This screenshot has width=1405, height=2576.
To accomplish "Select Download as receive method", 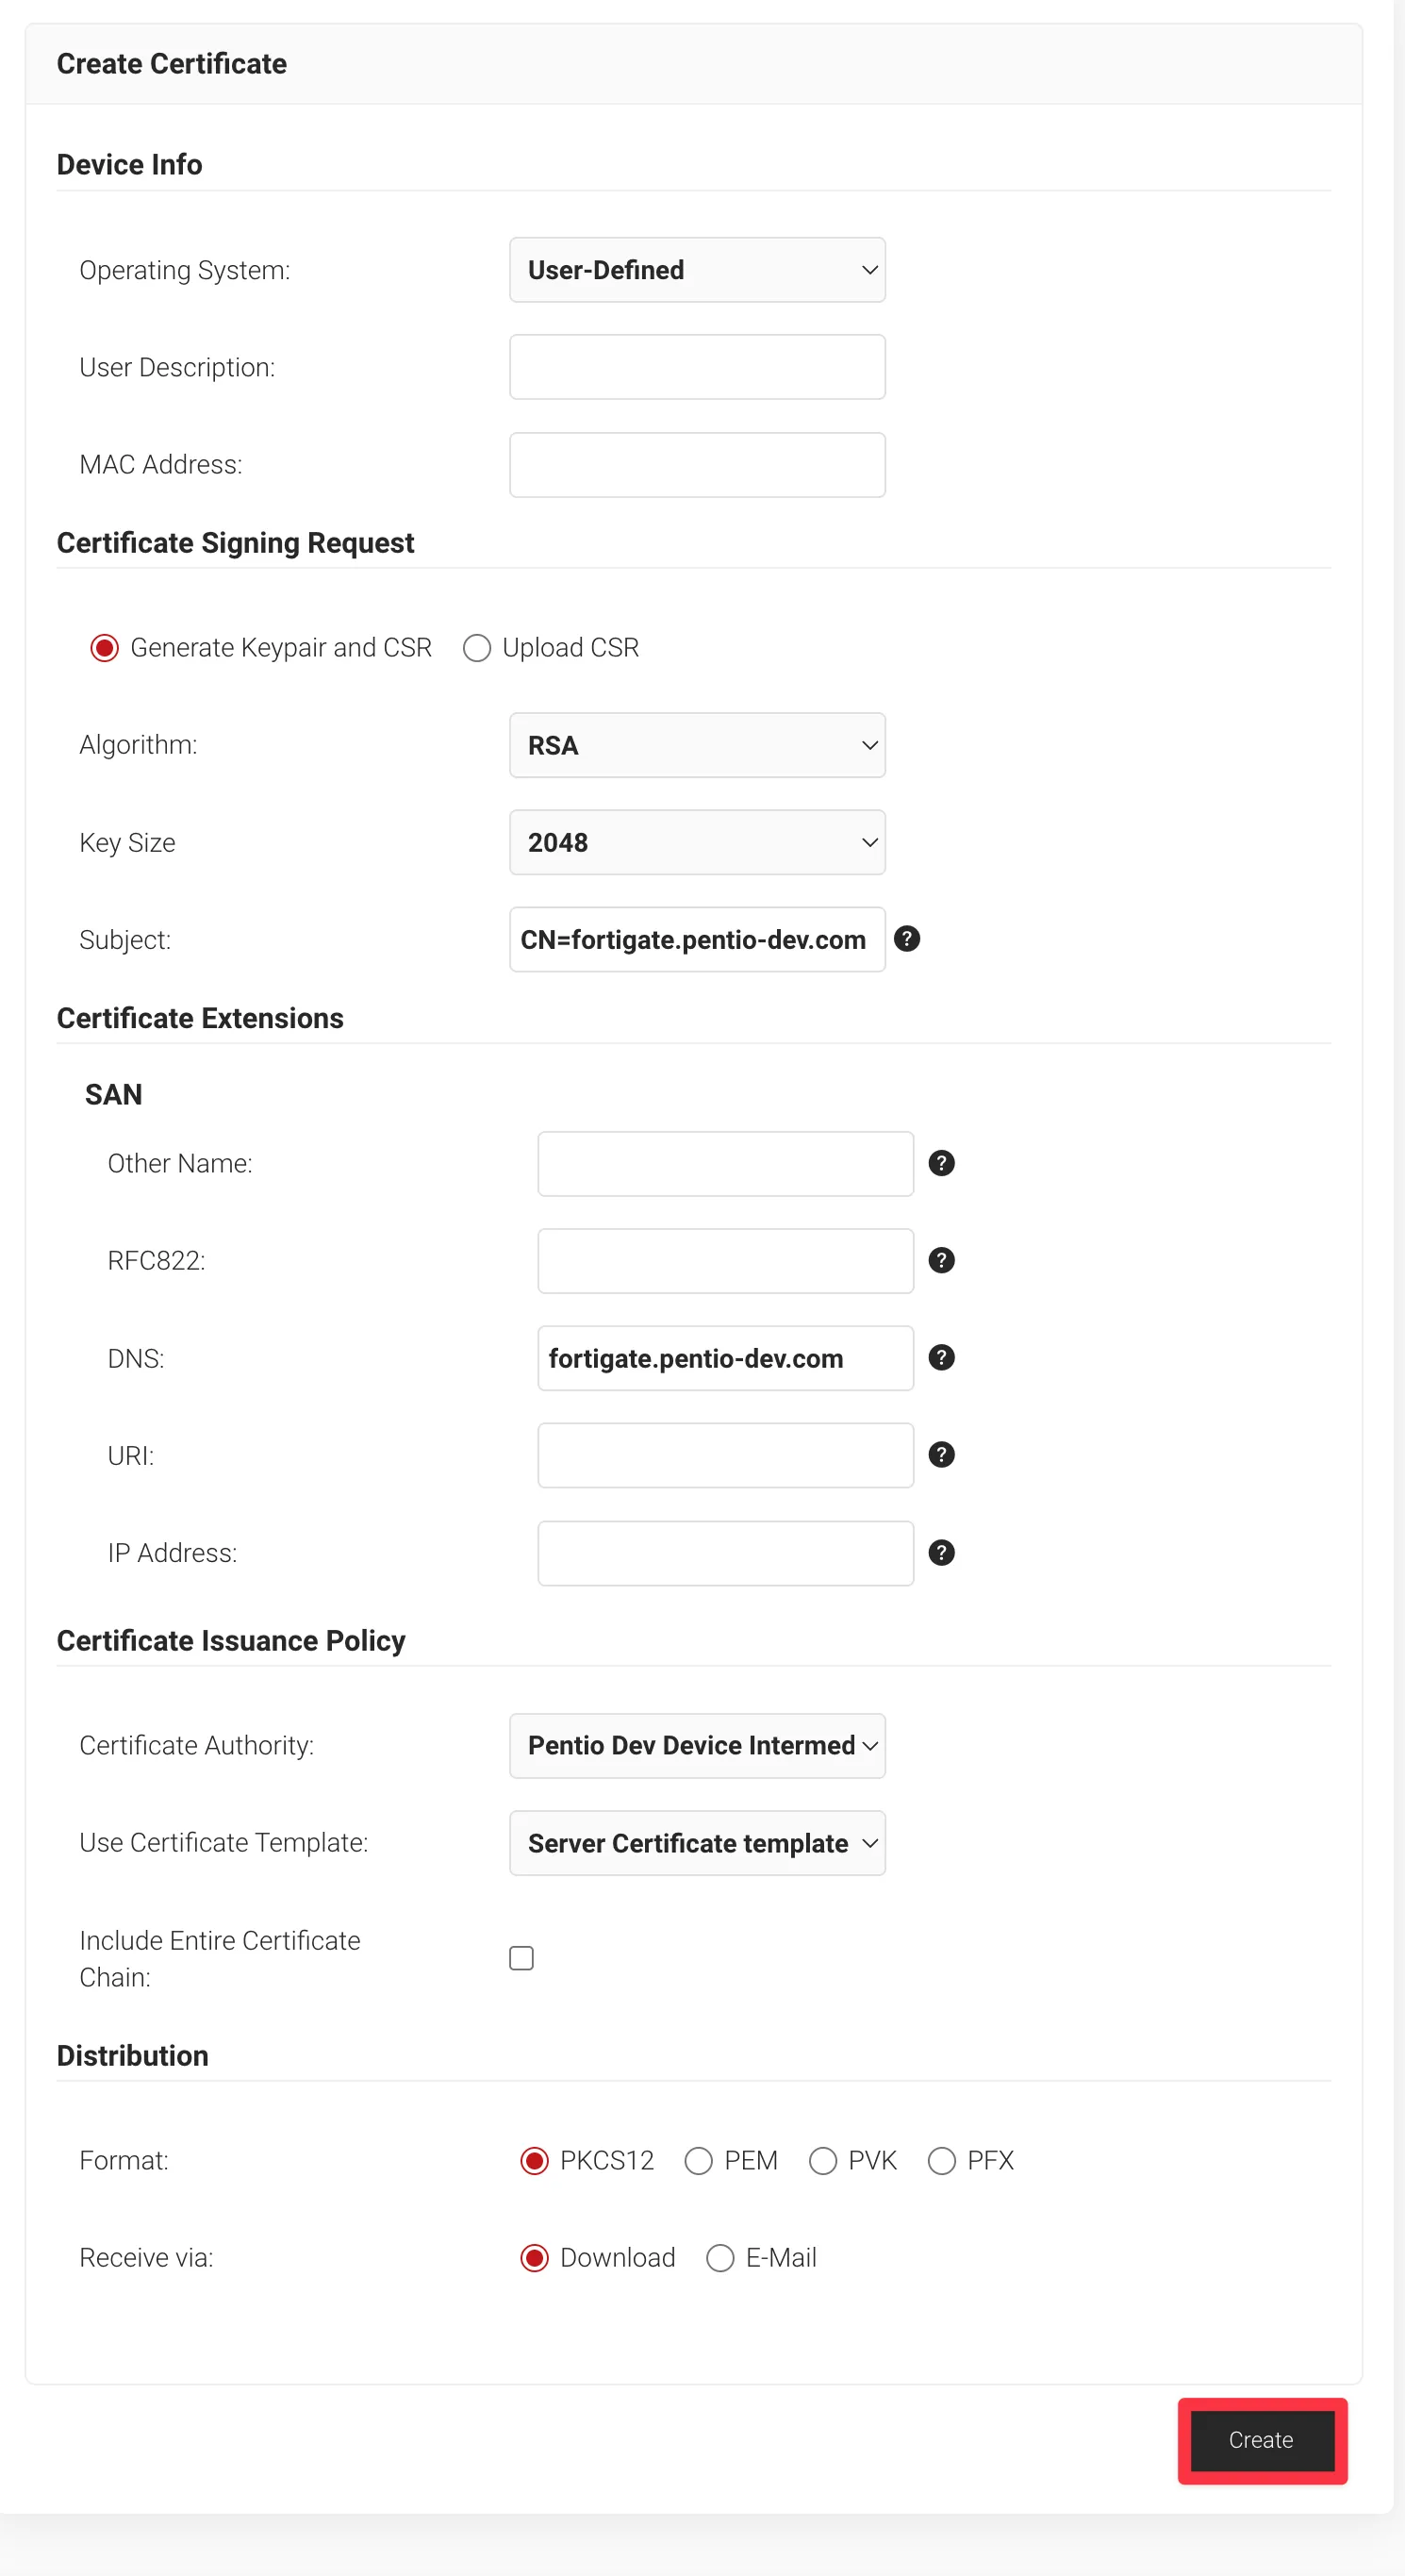I will click(x=534, y=2258).
